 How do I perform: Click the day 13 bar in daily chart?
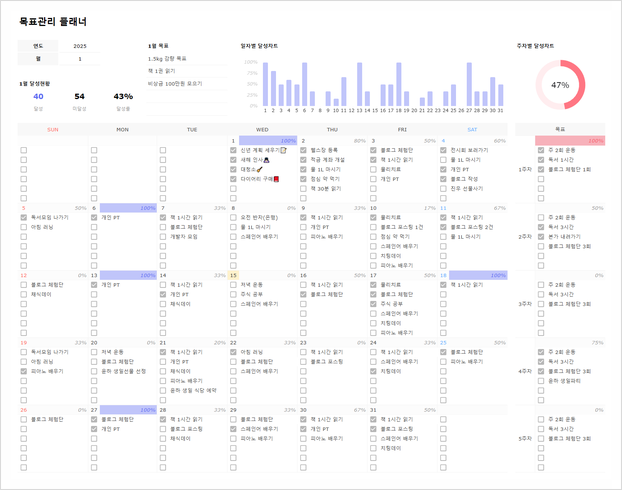tap(359, 84)
